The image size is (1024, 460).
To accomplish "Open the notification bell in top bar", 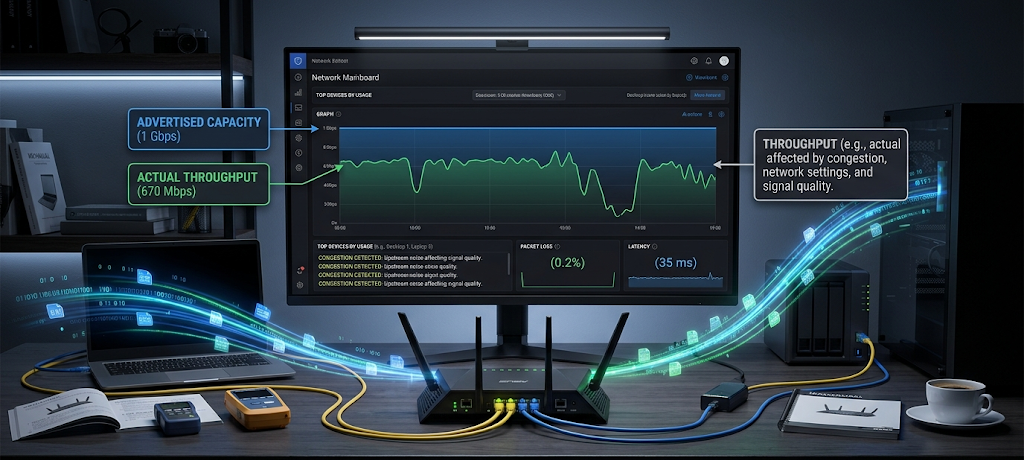I will click(x=709, y=61).
